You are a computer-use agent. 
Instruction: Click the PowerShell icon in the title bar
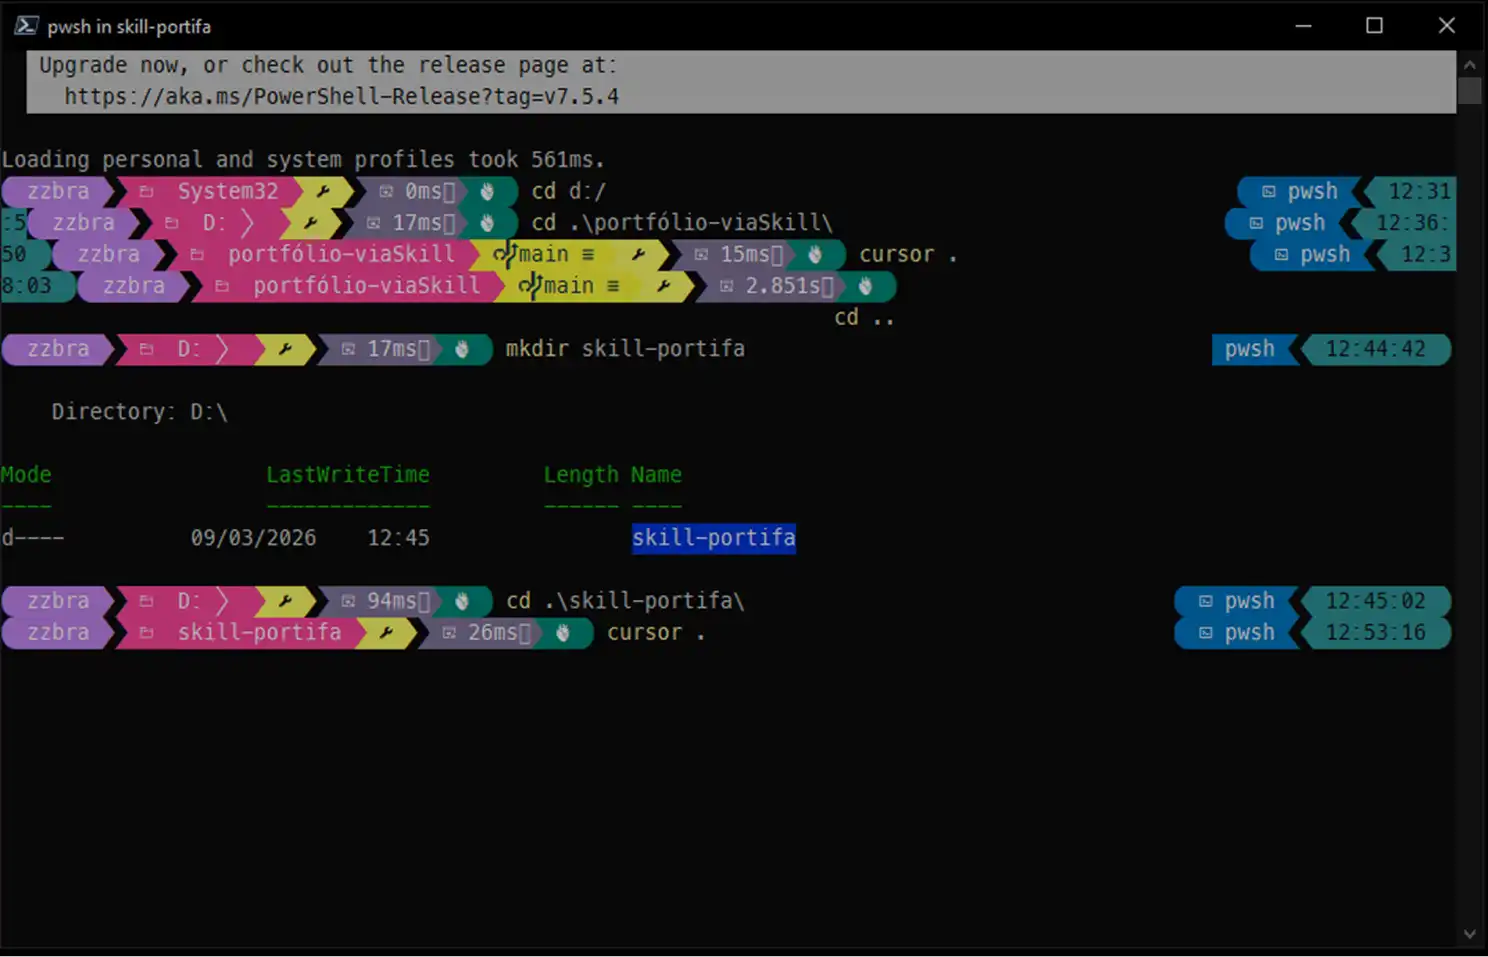click(25, 26)
